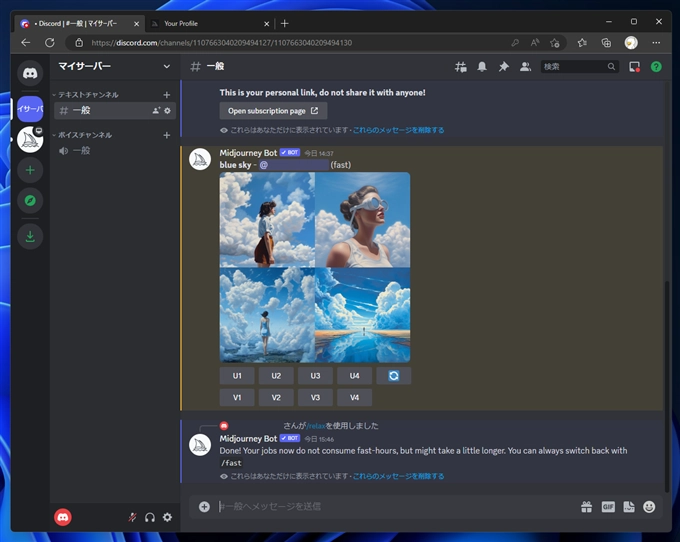
Task: Click the red user avatar in bottom panel
Action: (x=63, y=517)
